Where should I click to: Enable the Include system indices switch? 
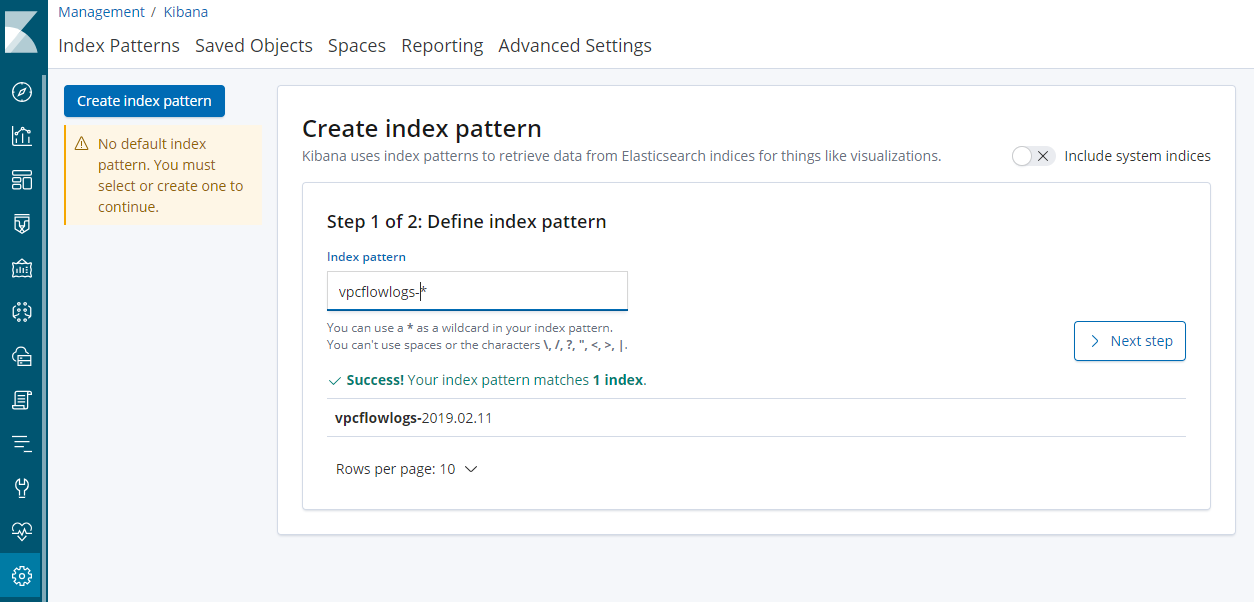[1033, 156]
